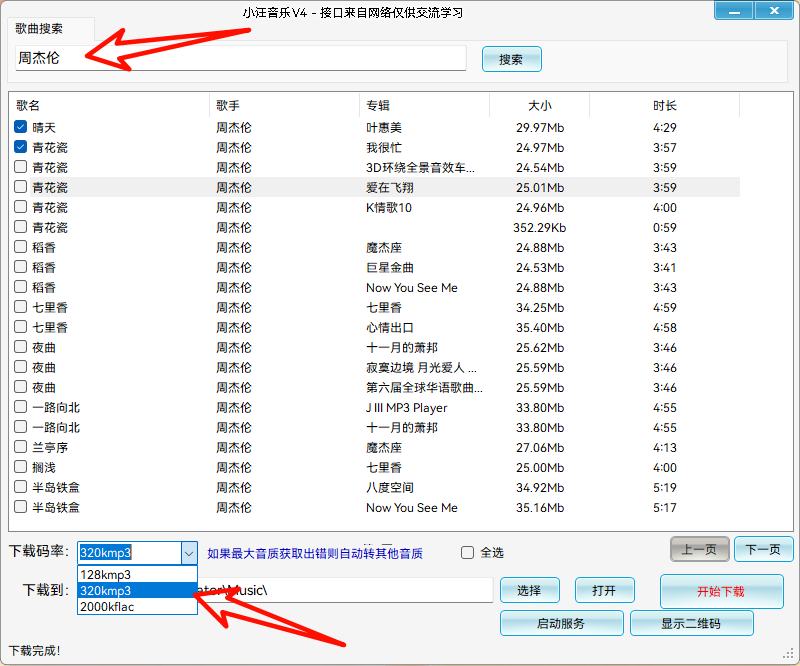The height and width of the screenshot is (666, 800).
Task: Select 128kmp3 from the bitrate list
Action: [x=107, y=574]
